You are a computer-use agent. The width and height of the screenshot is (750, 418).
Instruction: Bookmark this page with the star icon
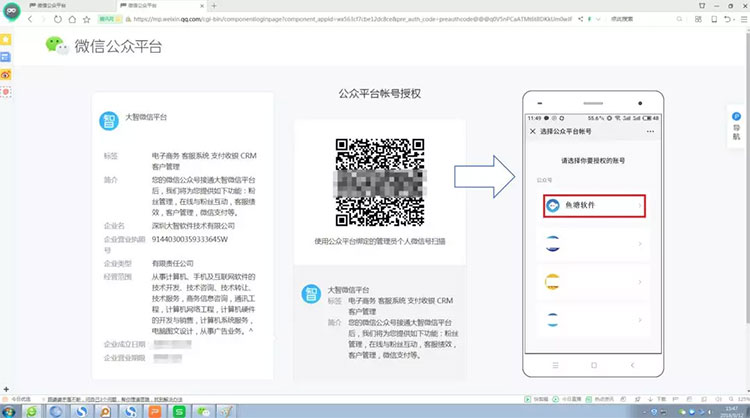87,19
